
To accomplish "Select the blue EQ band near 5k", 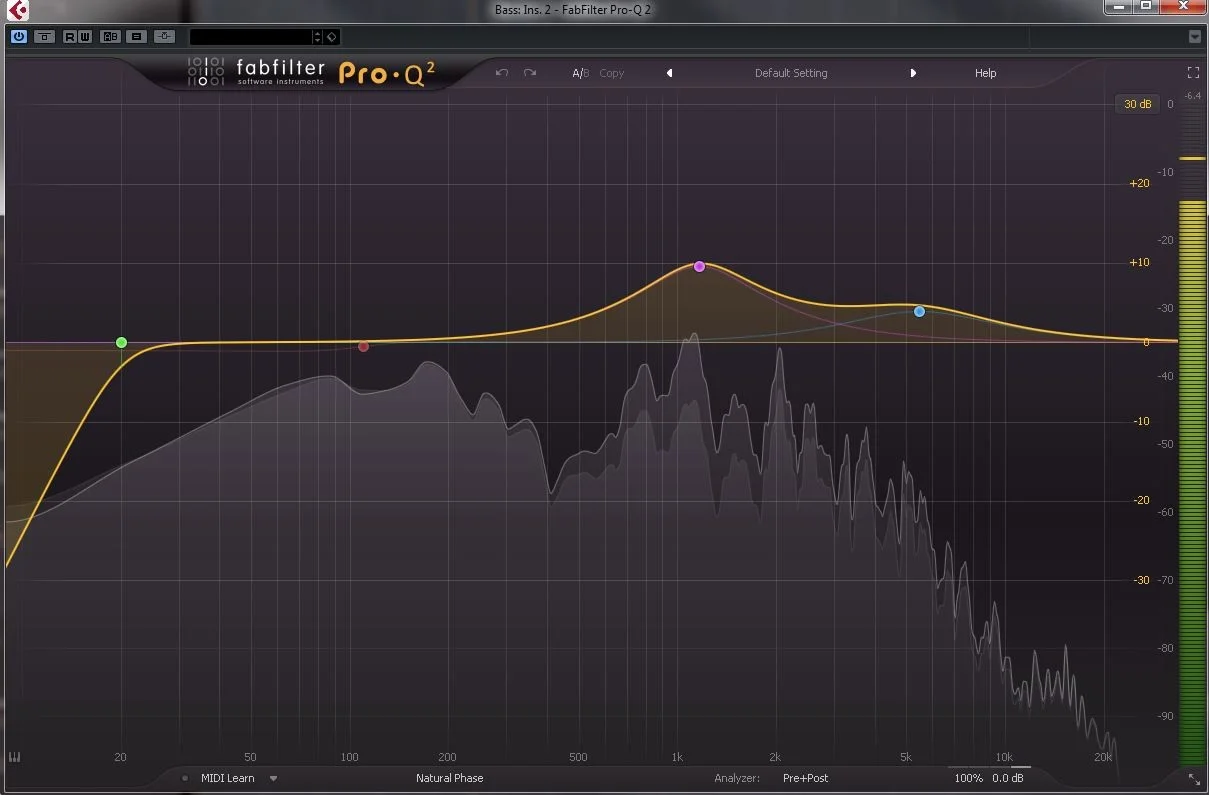I will (x=919, y=311).
